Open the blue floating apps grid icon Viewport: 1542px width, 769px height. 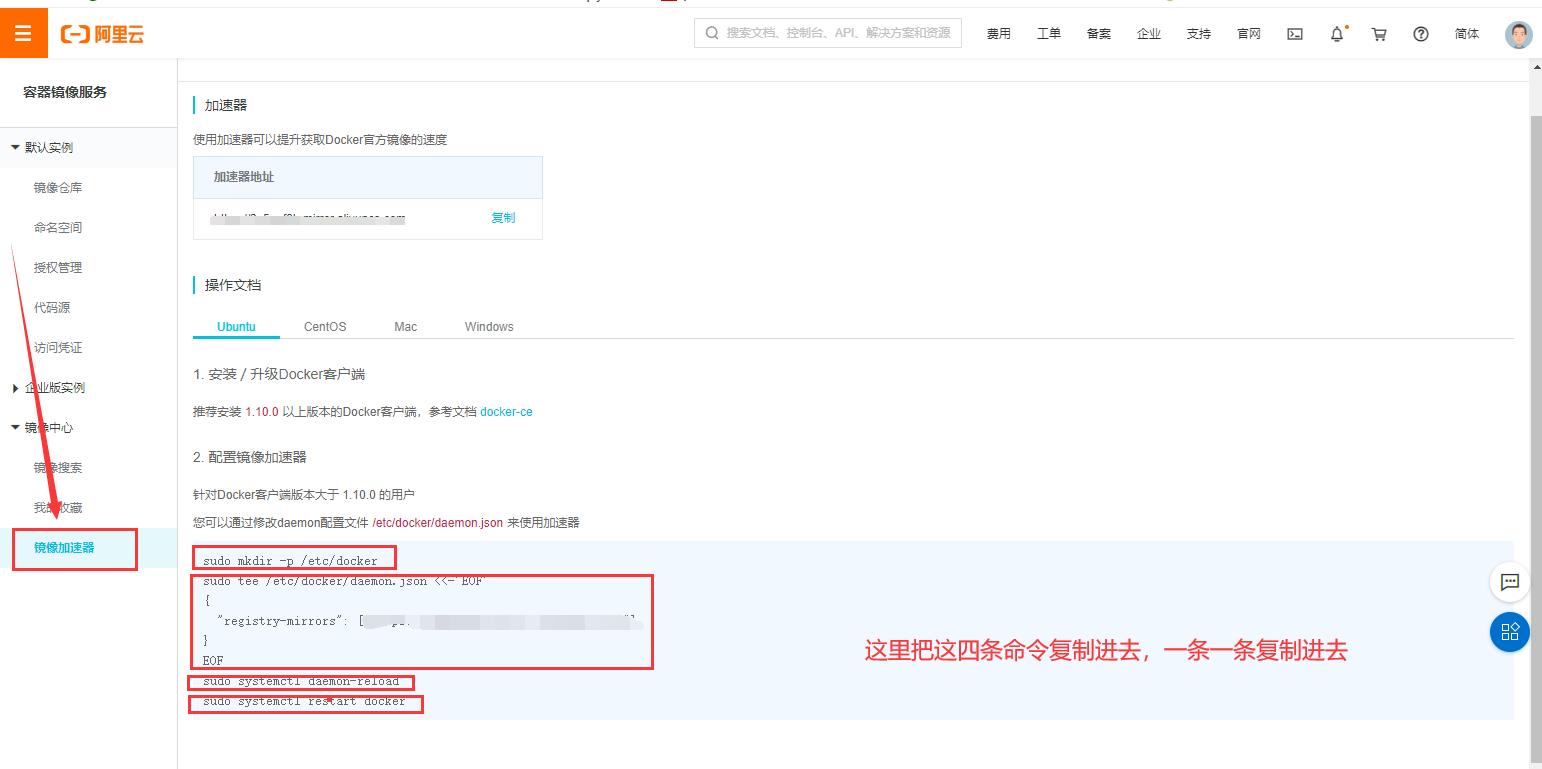pyautogui.click(x=1510, y=632)
